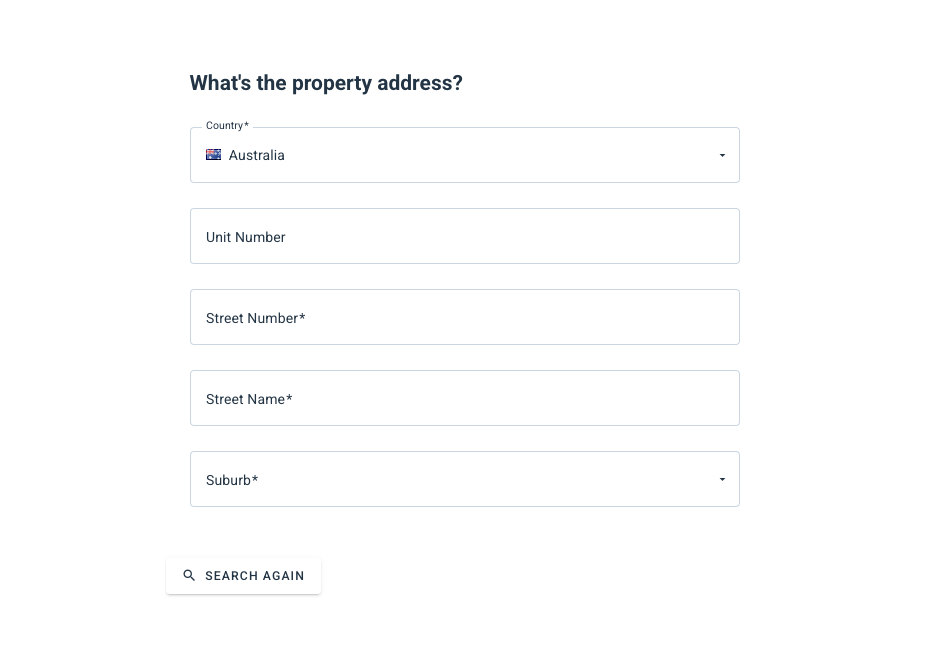Click the Country field label
Viewport: 932px width, 657px height.
pyautogui.click(x=227, y=125)
